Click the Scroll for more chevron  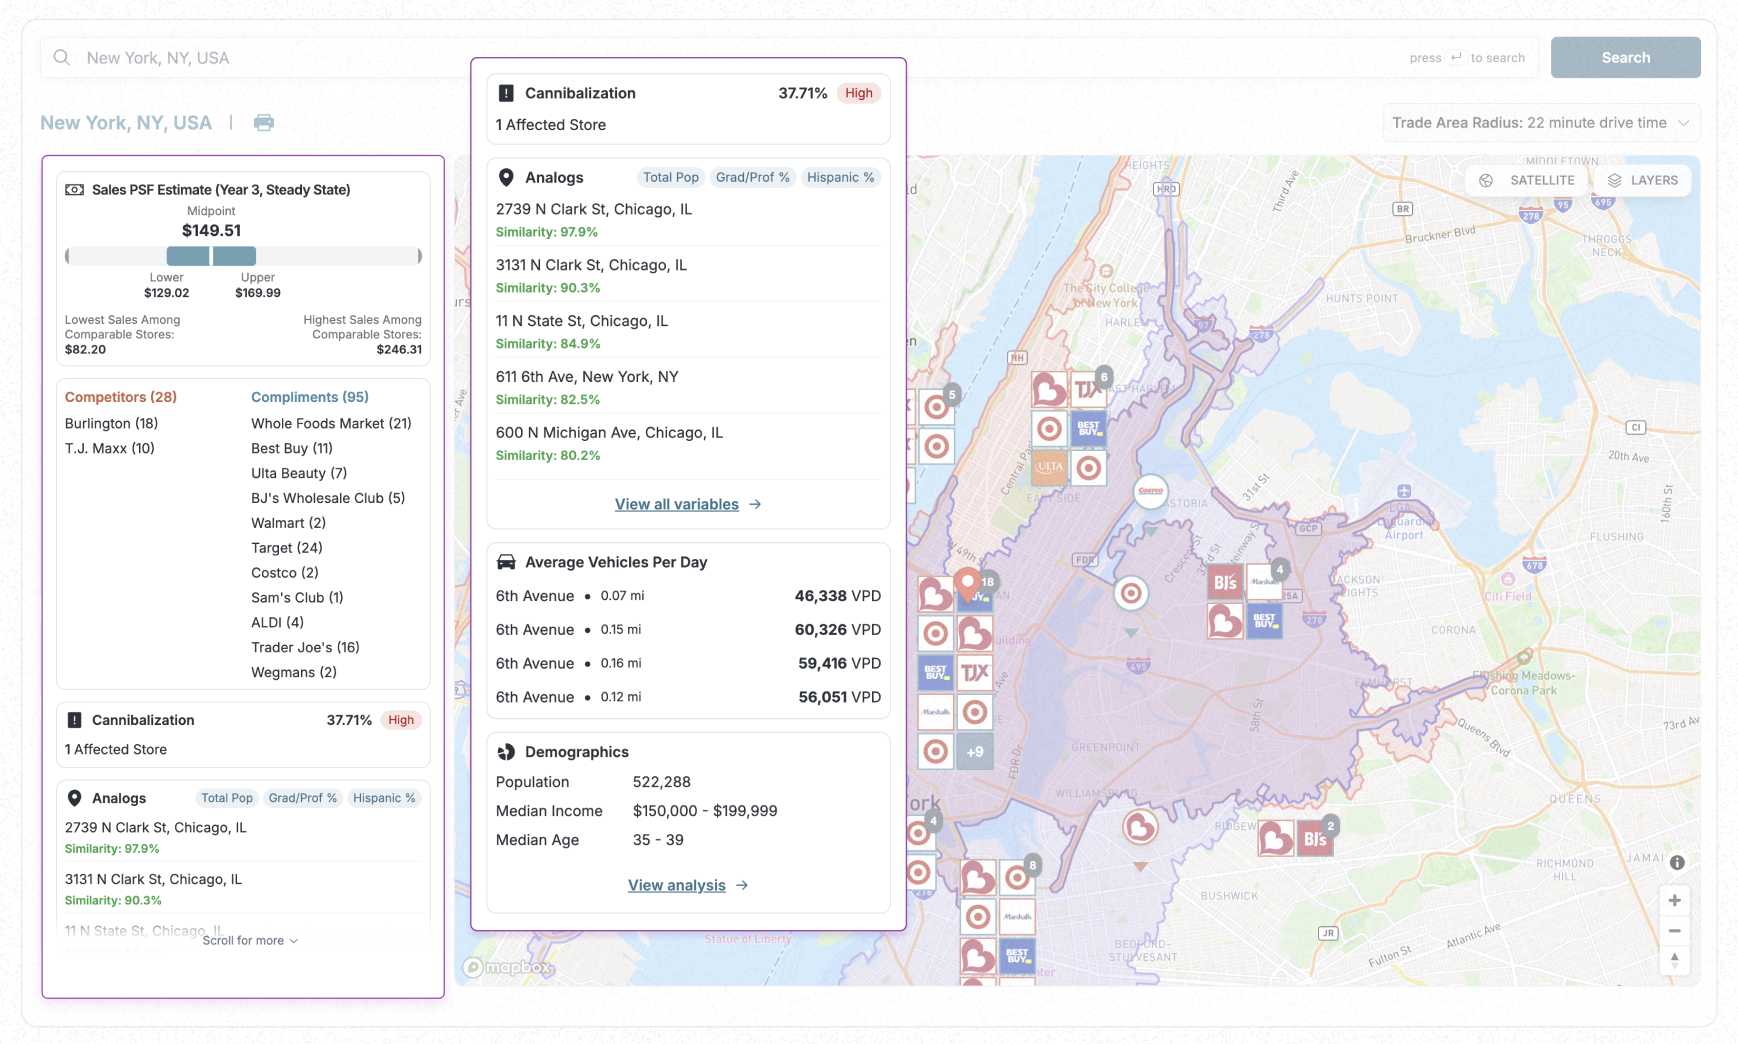(293, 941)
